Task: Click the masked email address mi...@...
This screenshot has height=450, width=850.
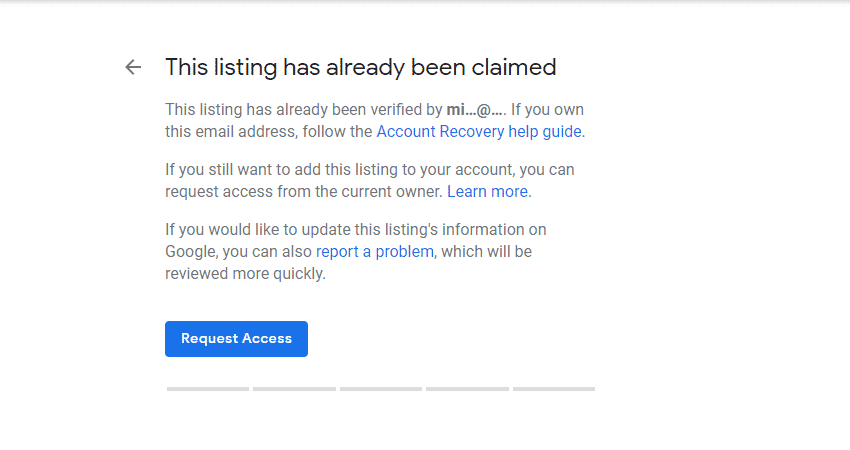Action: 474,109
